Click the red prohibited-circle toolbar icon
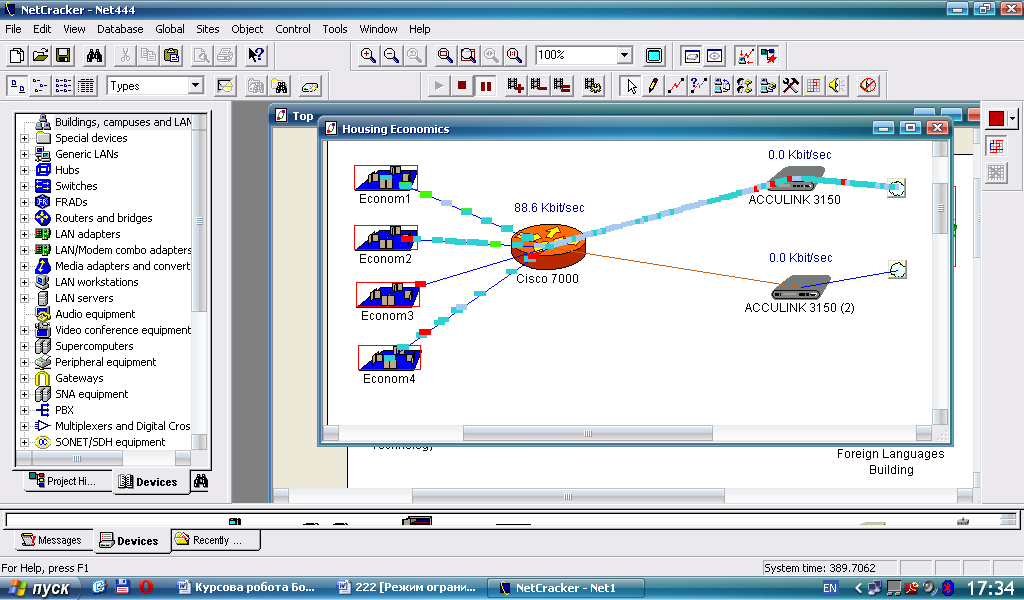Screen dimensions: 1024x600 [x=868, y=86]
